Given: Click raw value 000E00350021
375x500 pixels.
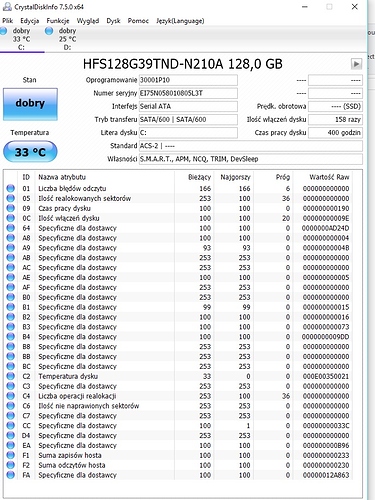Looking at the screenshot, I should point(326,376).
